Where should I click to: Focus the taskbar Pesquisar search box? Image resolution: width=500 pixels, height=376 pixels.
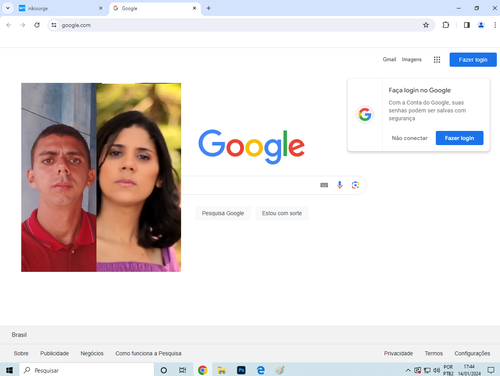(x=87, y=370)
